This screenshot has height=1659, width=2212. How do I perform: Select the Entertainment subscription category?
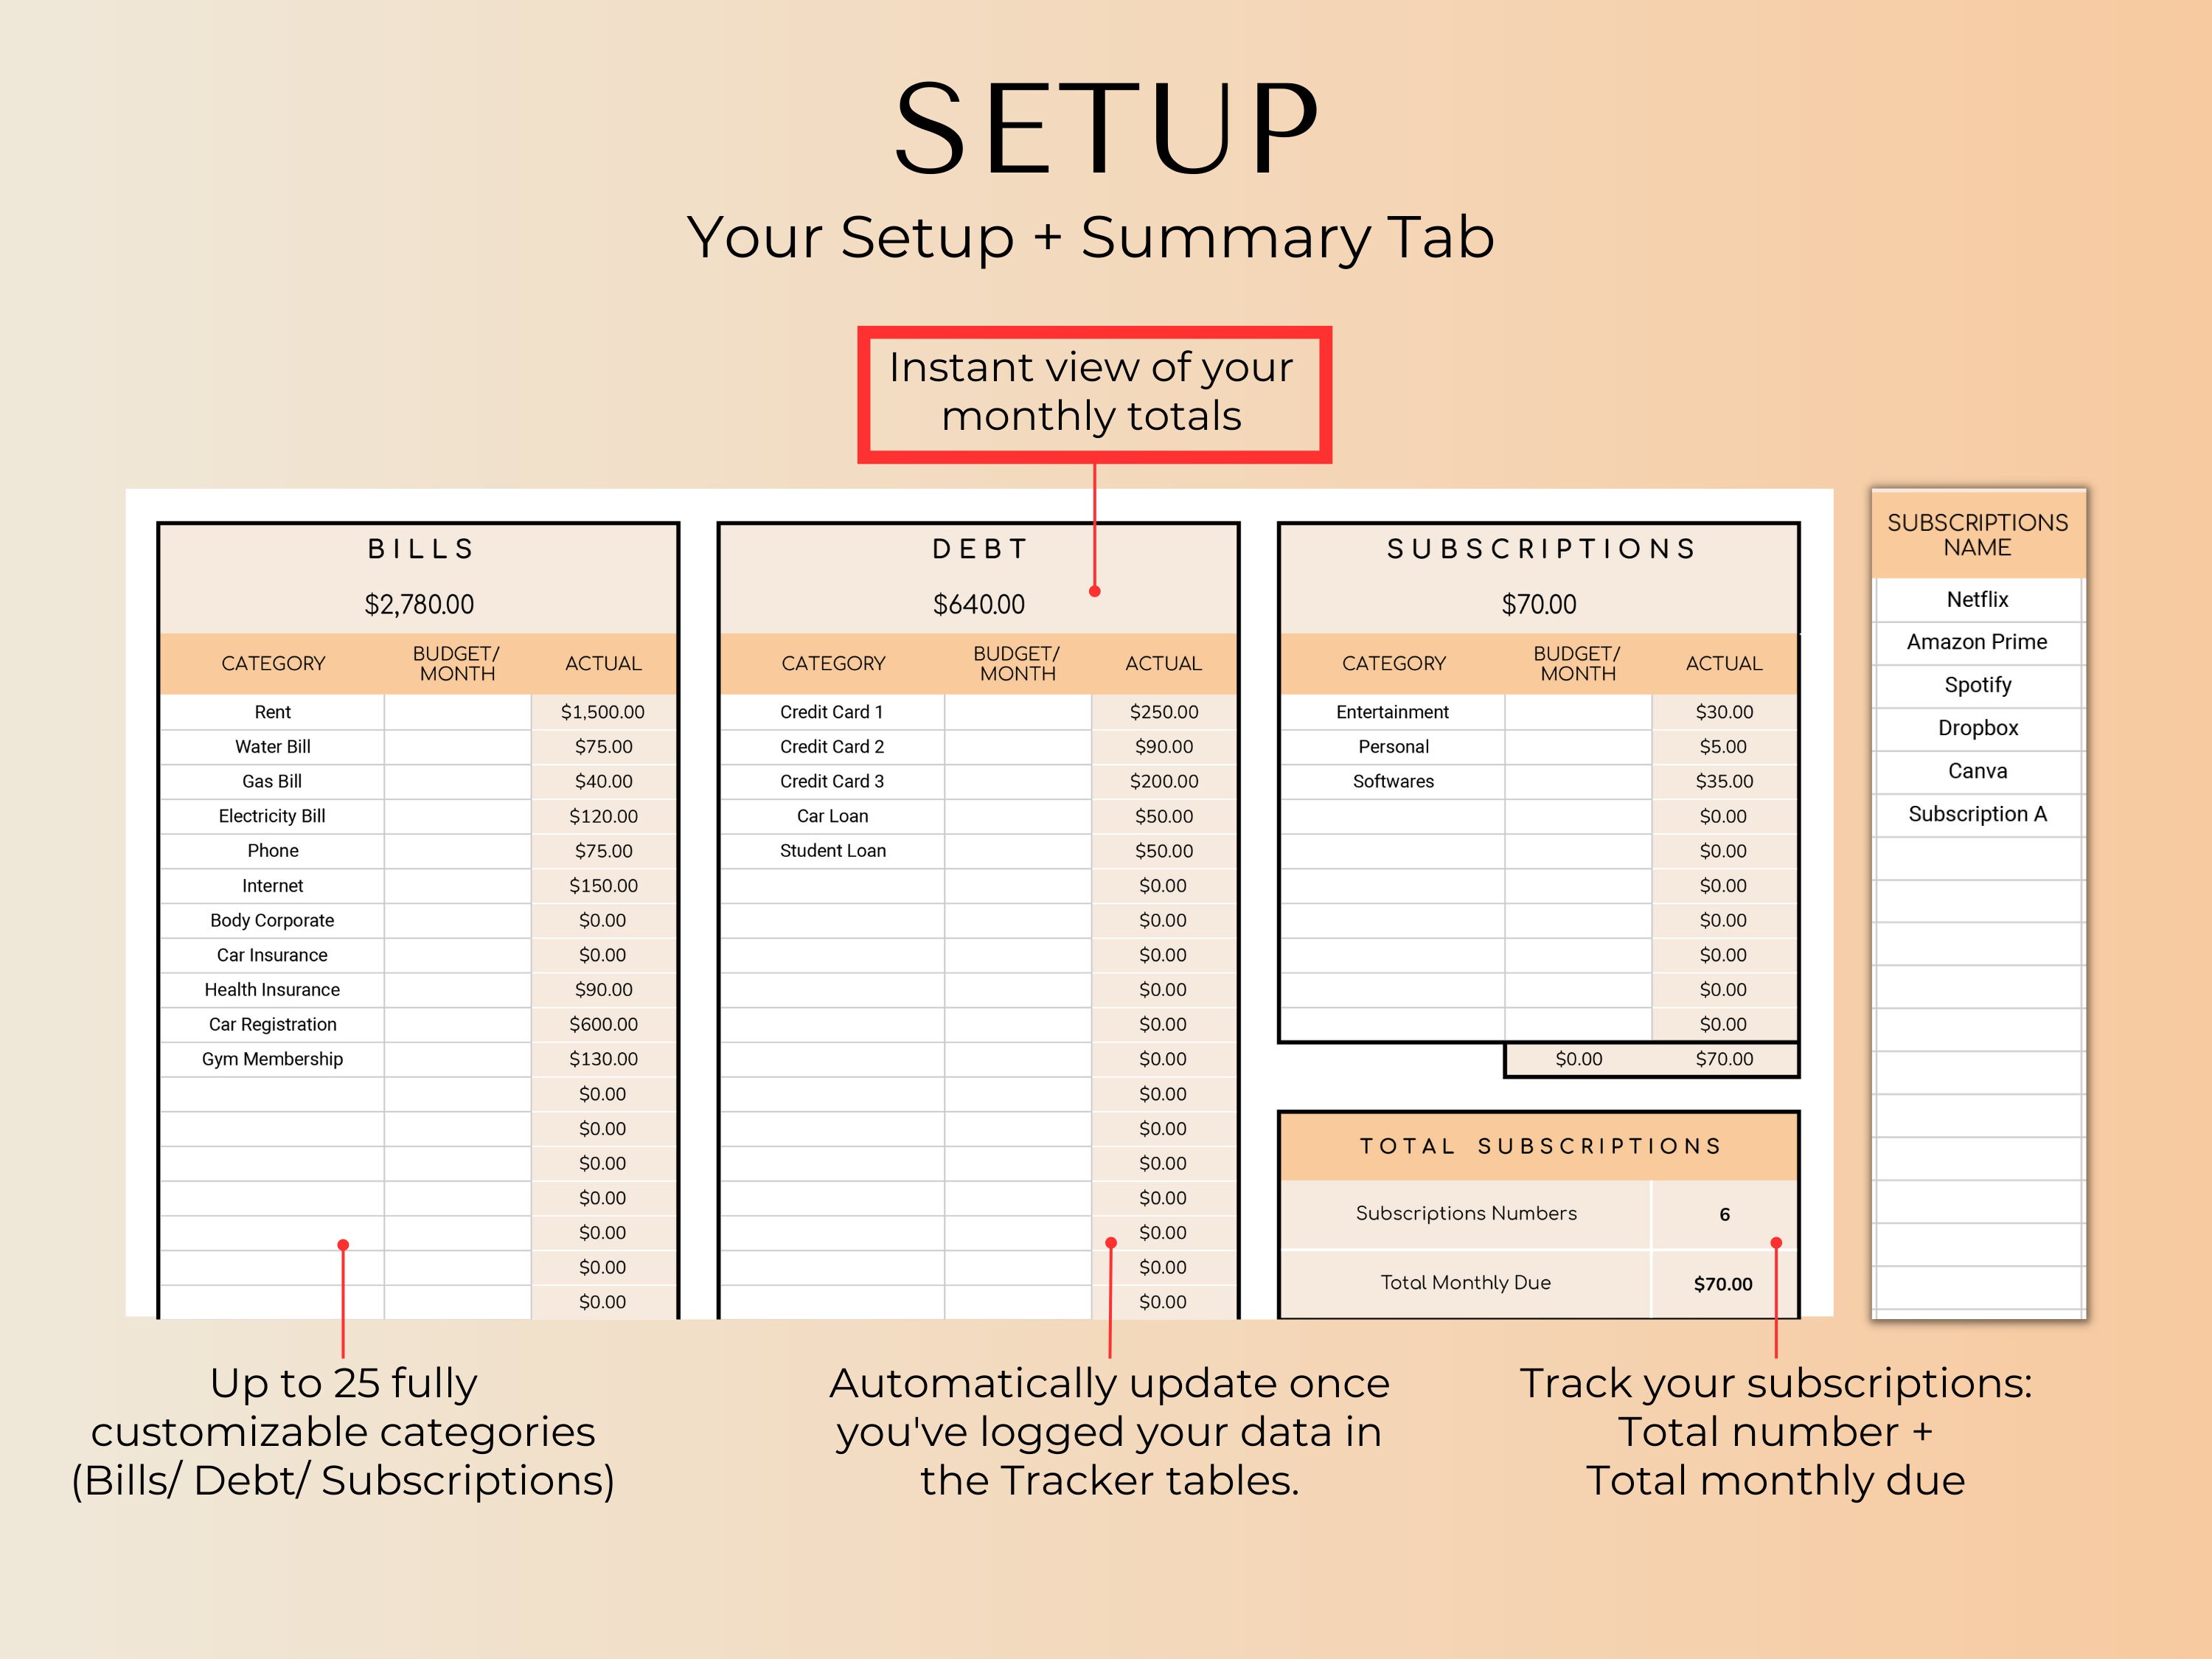pyautogui.click(x=1393, y=712)
